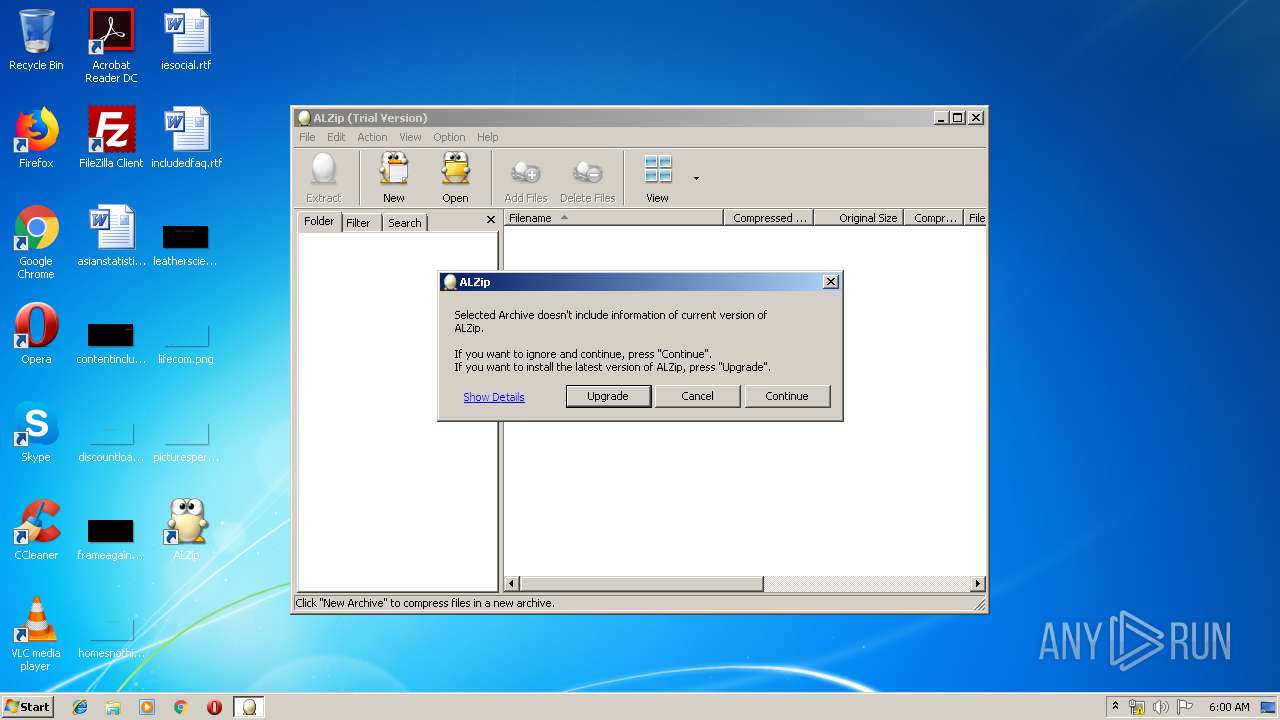Select the VLC media player shortcut
Screen dimensions: 1280x720
(36, 634)
